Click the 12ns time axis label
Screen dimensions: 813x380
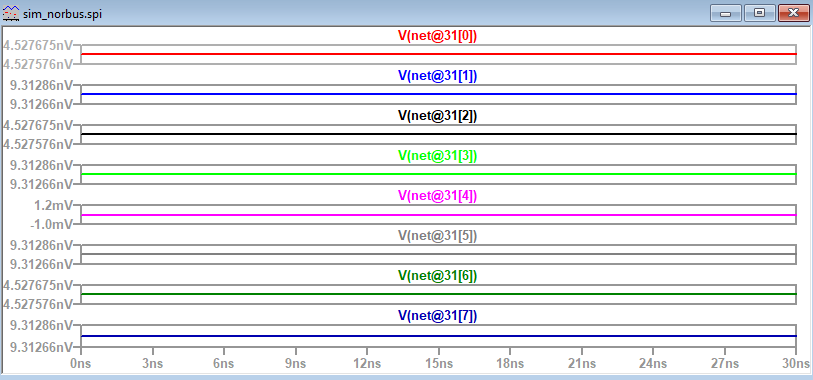[x=367, y=364]
